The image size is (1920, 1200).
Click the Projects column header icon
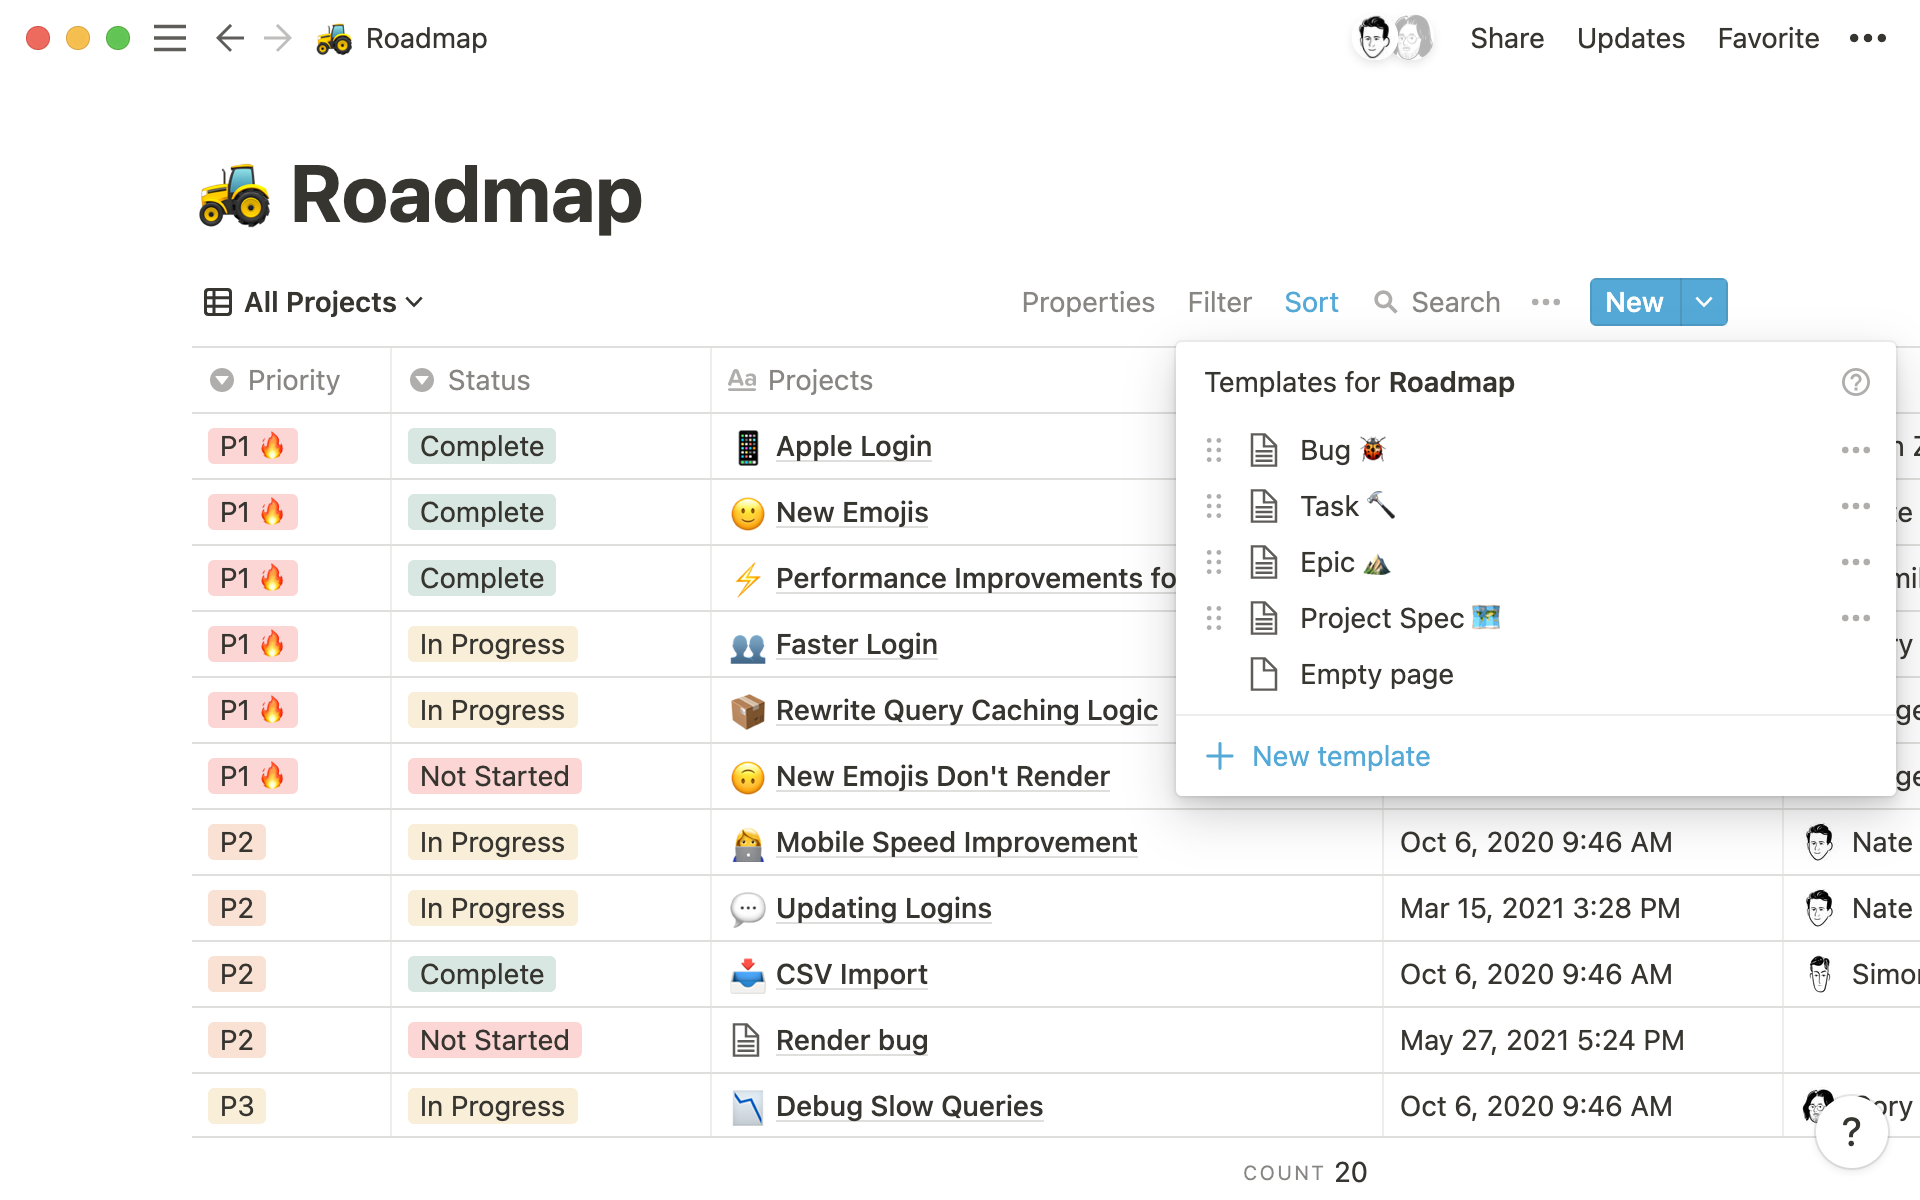741,380
